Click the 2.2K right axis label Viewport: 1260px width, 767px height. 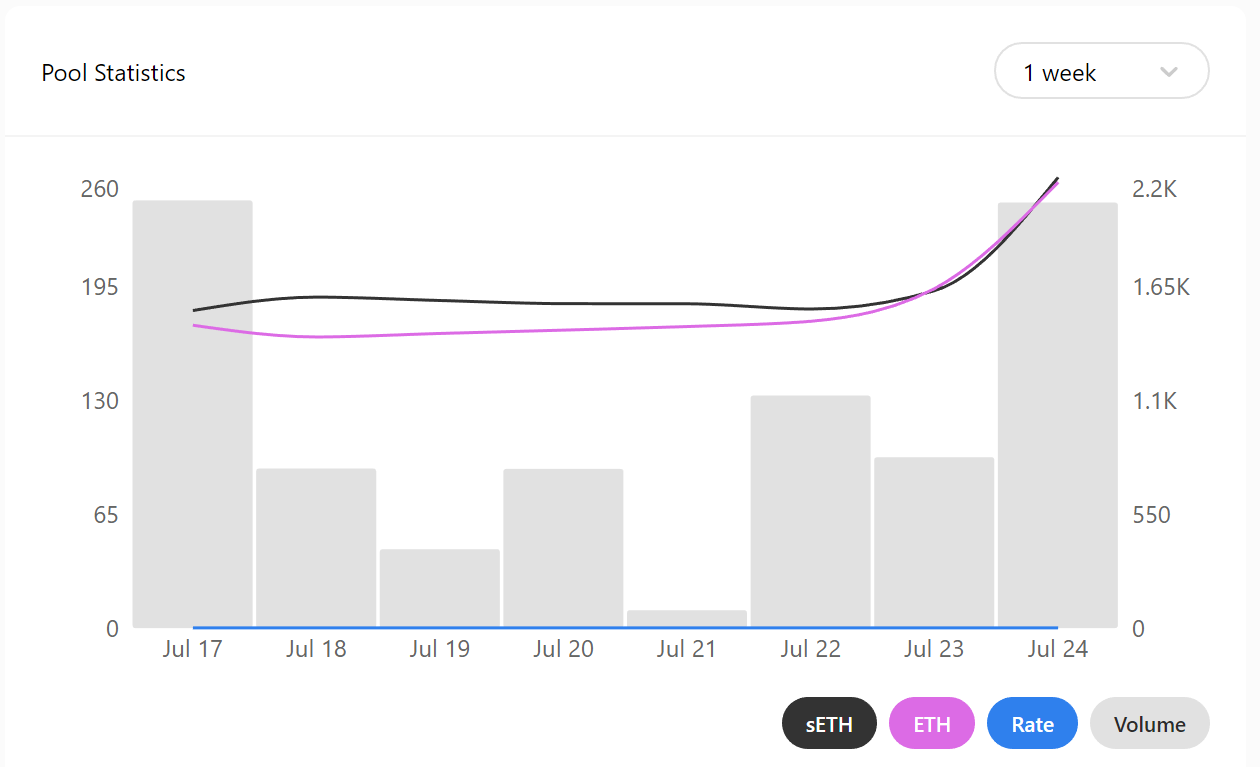click(1157, 189)
